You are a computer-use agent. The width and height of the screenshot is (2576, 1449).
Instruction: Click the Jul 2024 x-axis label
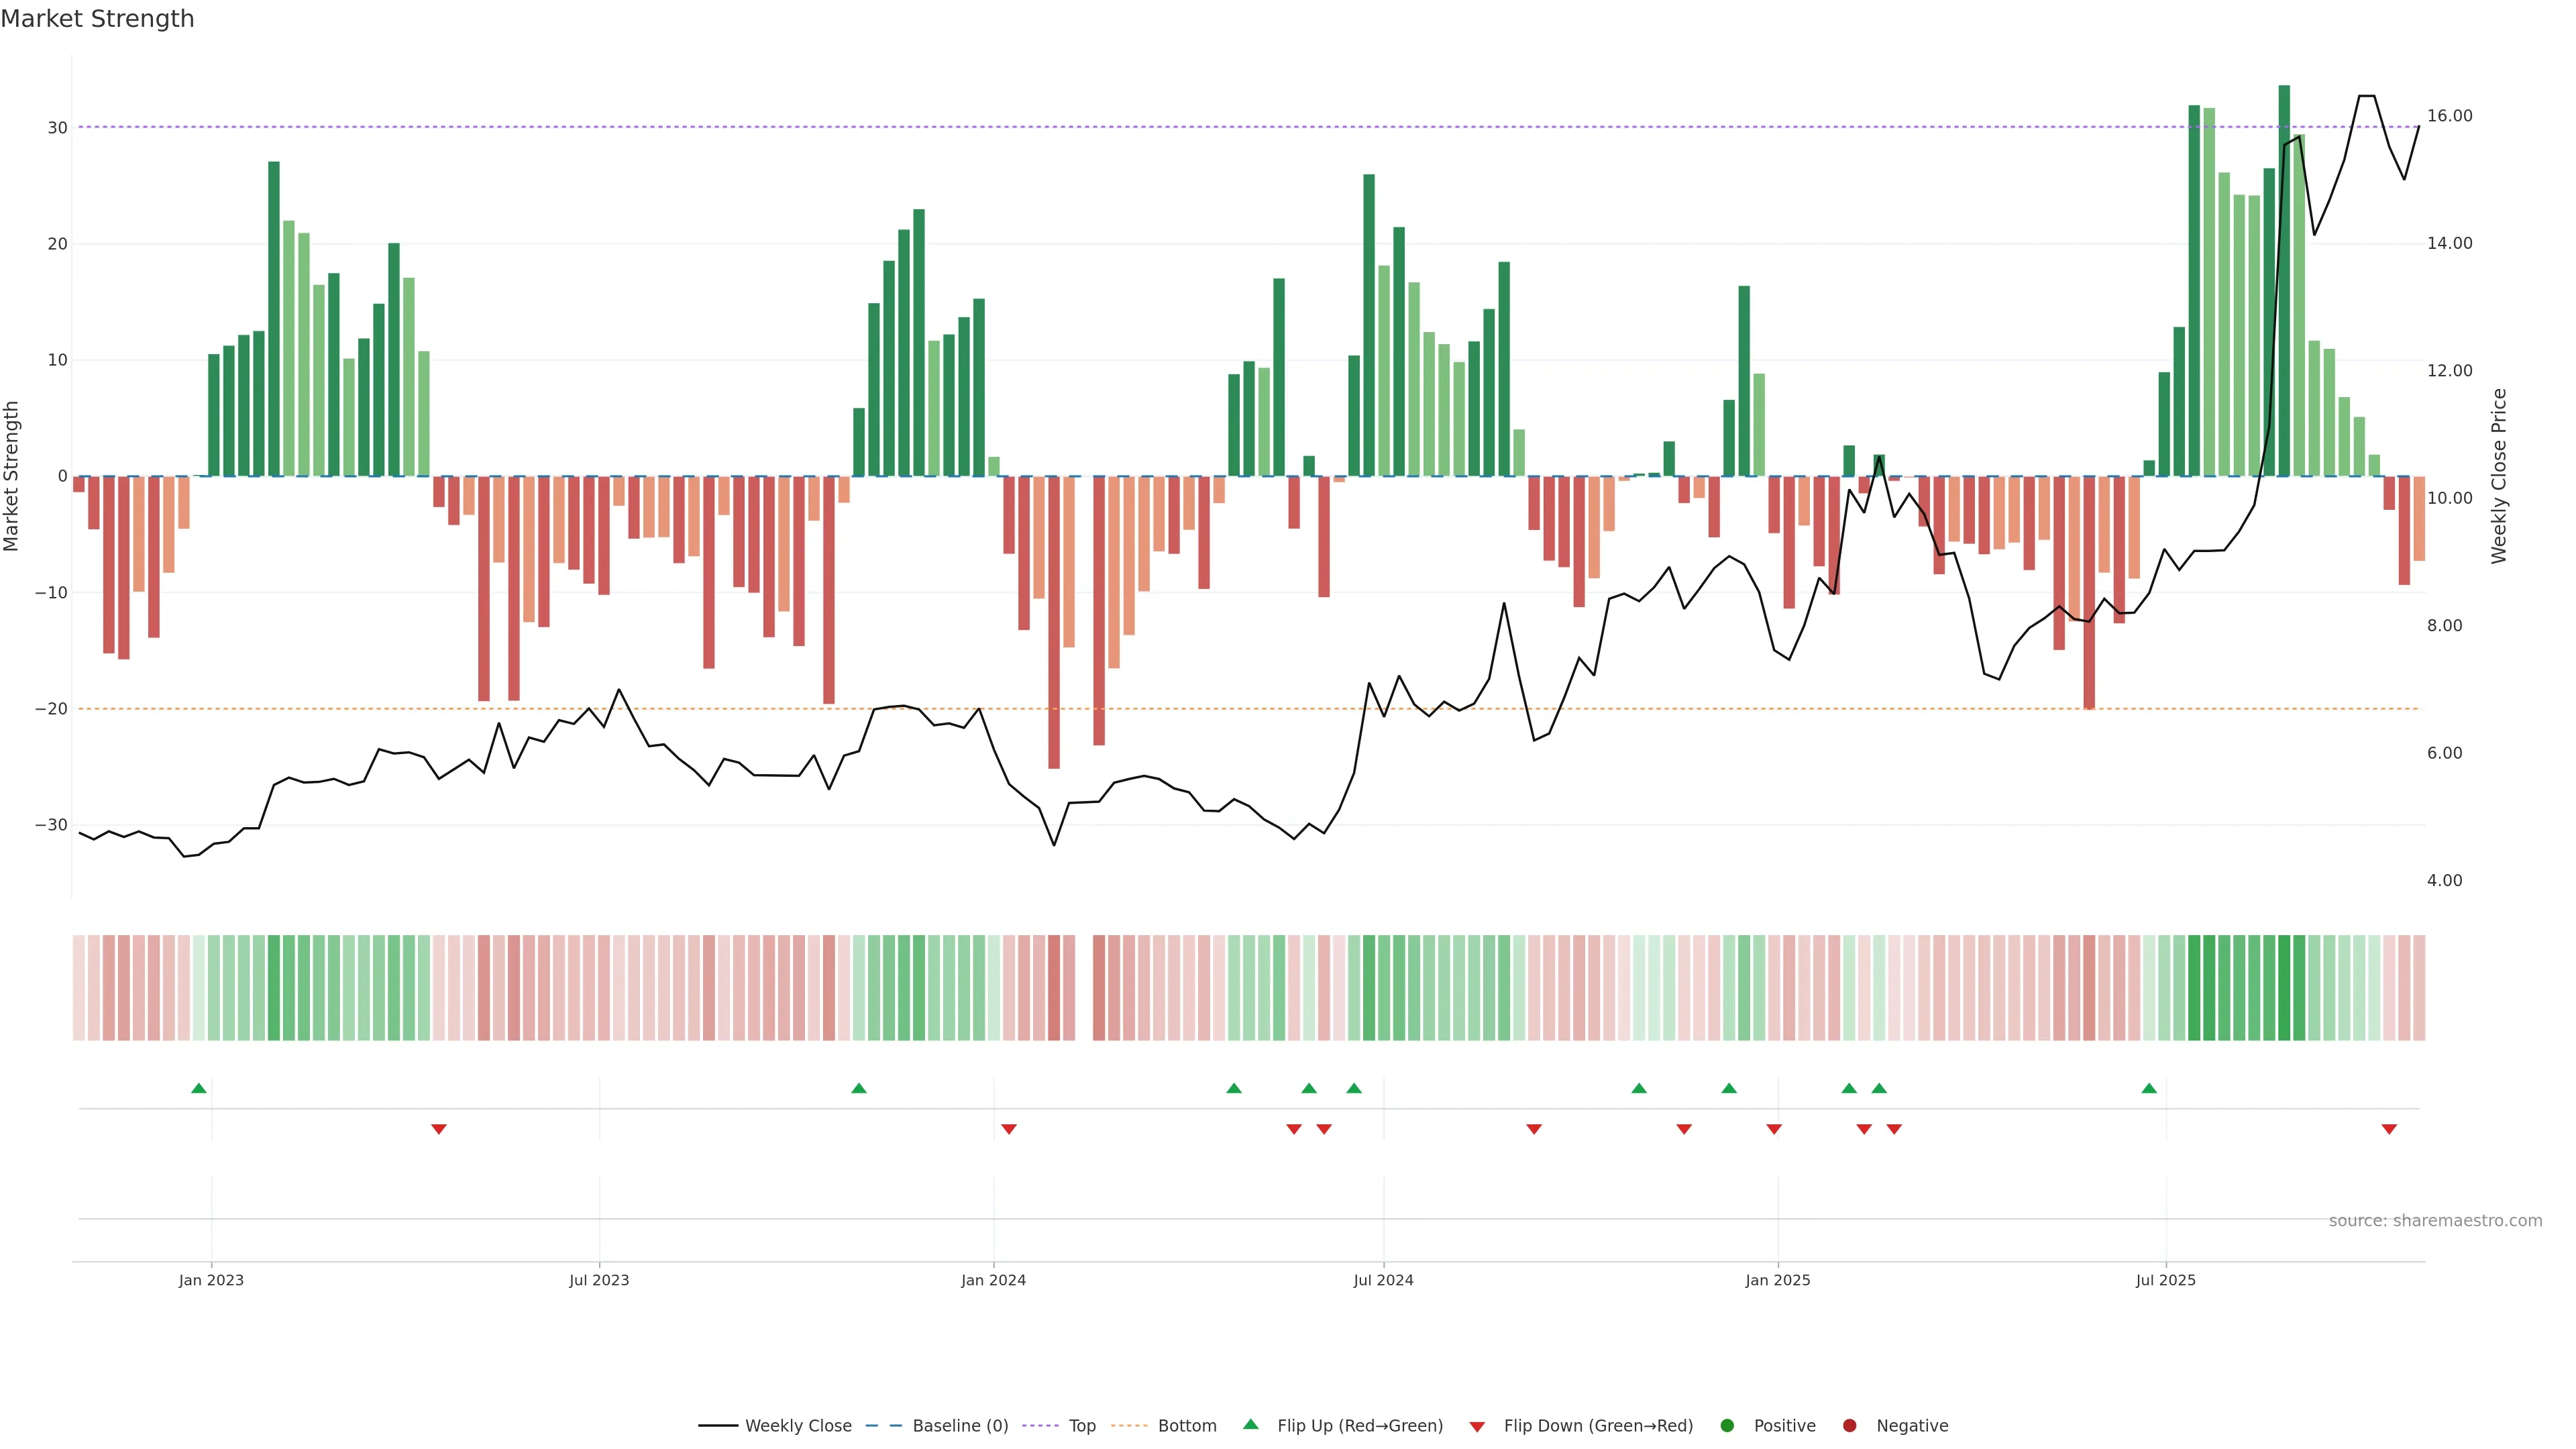(x=1383, y=1280)
